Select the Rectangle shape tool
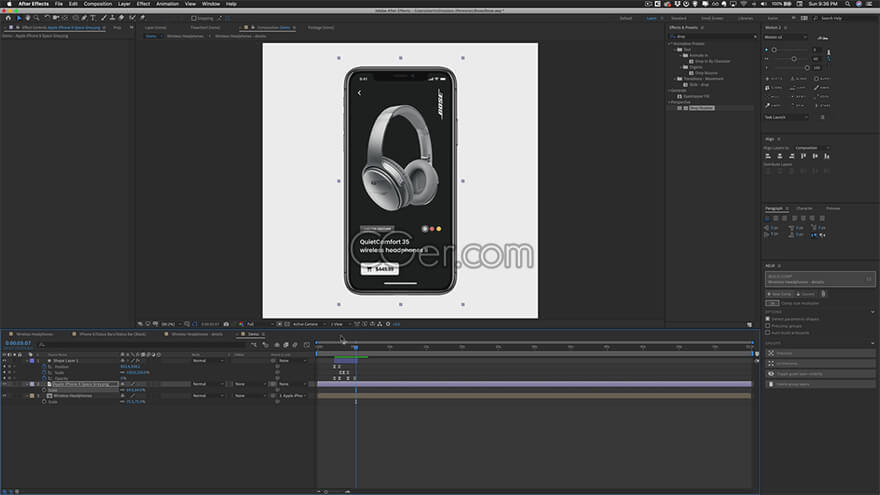The image size is (880, 495). click(75, 18)
